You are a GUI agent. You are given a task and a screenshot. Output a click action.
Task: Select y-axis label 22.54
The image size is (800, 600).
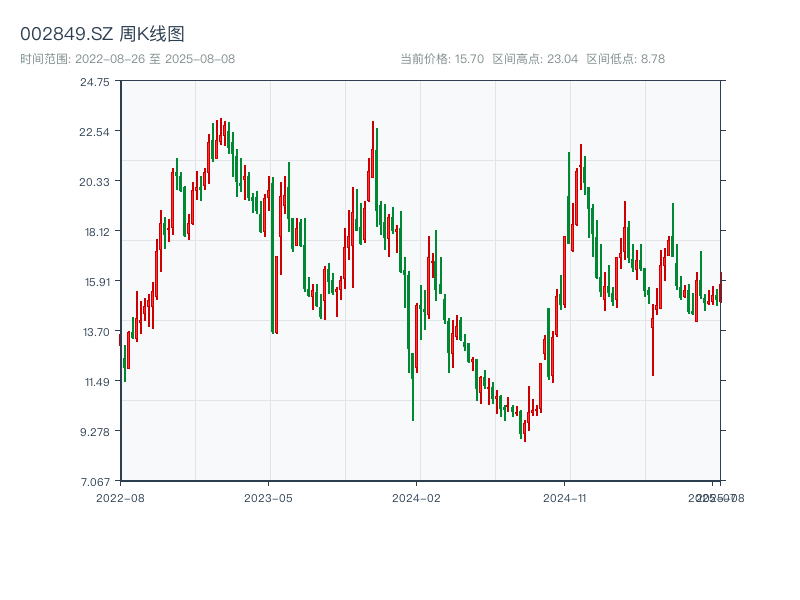94,132
